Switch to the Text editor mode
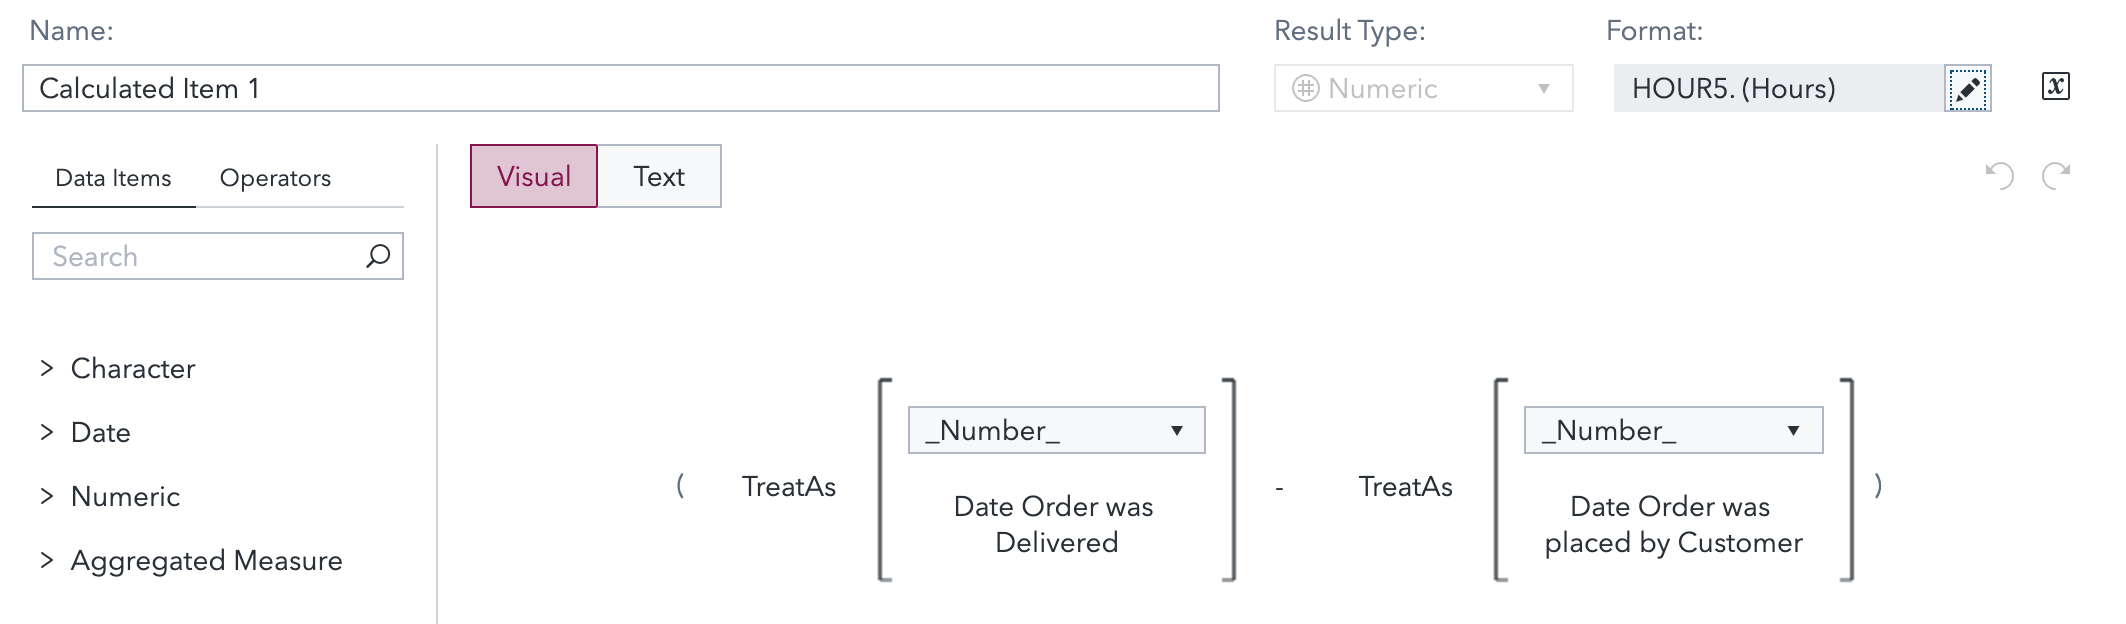This screenshot has width=2126, height=624. tap(659, 177)
